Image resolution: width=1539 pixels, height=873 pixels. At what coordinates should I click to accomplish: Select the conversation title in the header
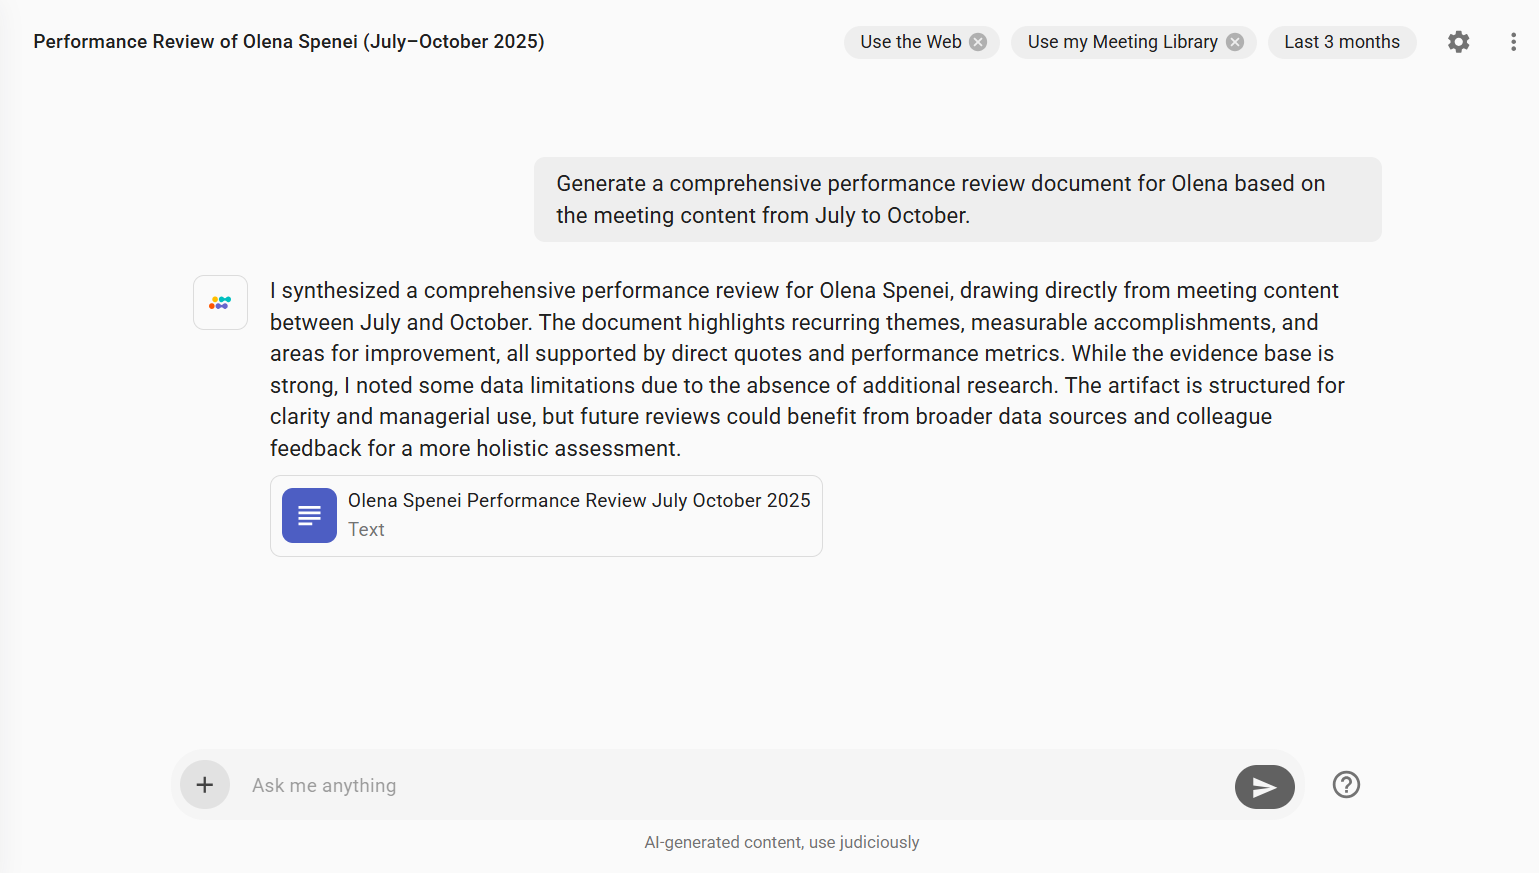click(289, 42)
